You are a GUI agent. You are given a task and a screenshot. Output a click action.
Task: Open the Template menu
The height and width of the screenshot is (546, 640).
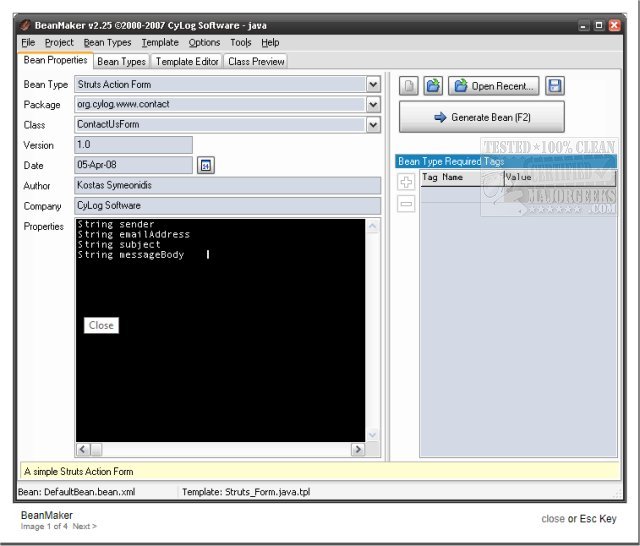click(159, 43)
